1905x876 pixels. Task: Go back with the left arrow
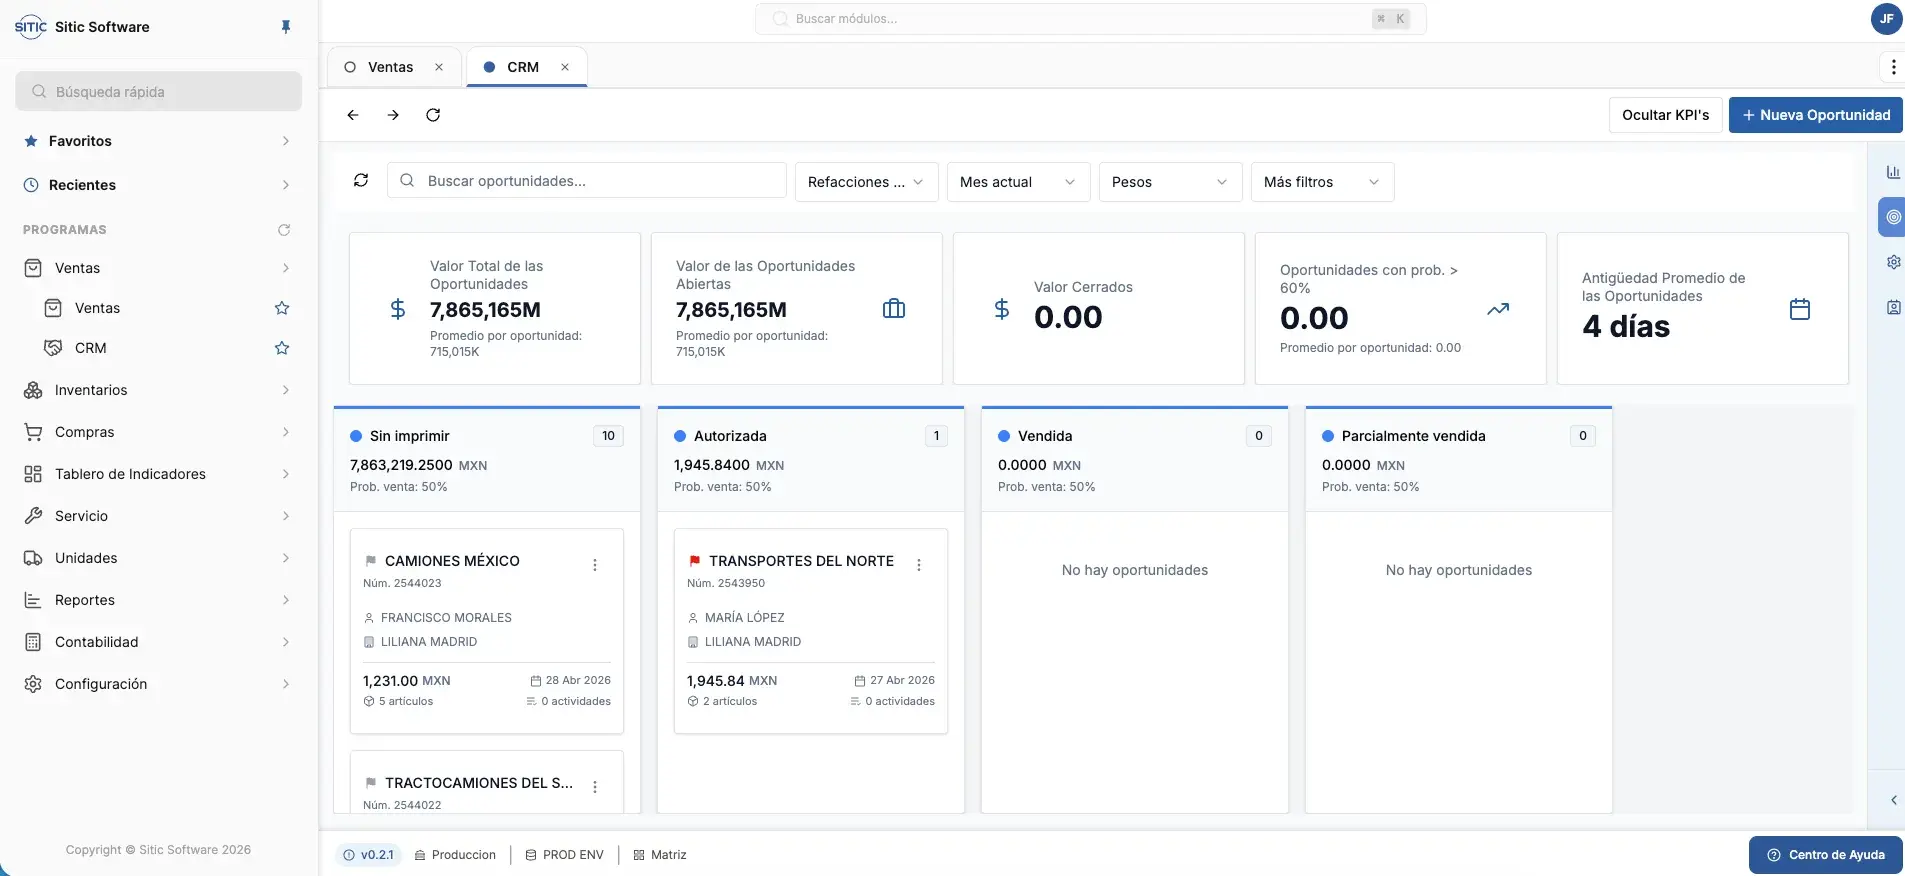353,115
